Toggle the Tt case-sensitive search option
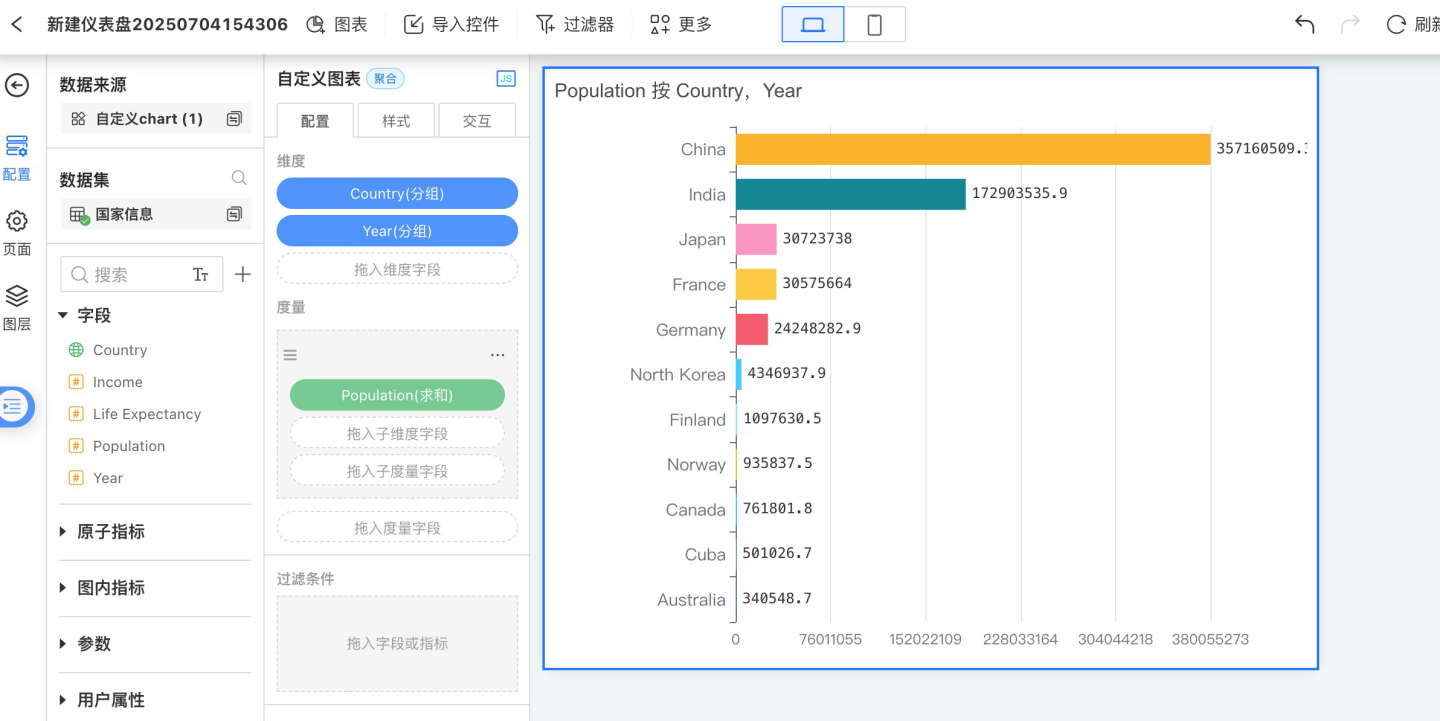The height and width of the screenshot is (721, 1440). (x=201, y=274)
